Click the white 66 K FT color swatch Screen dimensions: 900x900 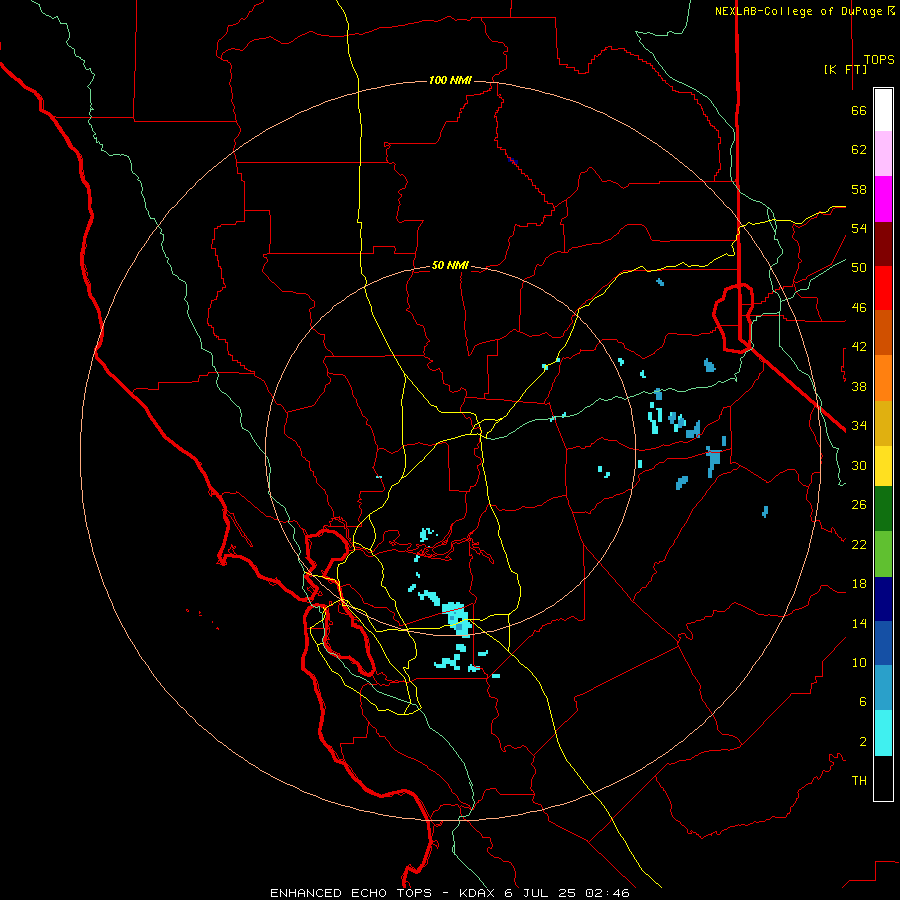(x=883, y=110)
